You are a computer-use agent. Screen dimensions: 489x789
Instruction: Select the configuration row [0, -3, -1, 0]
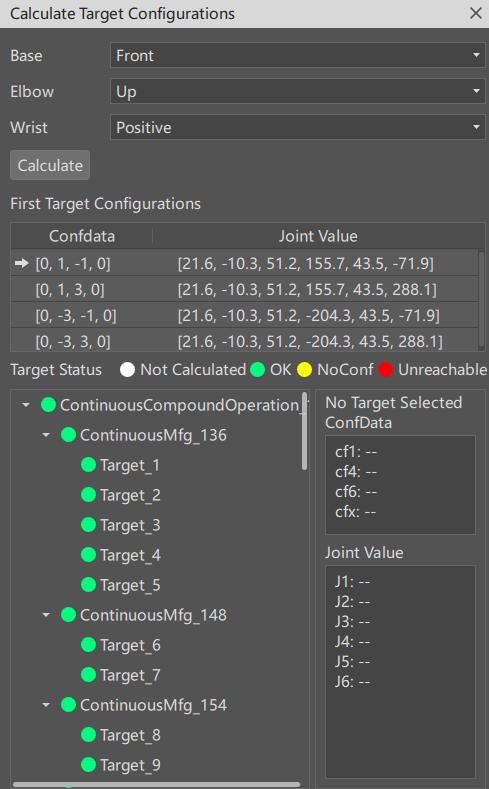pyautogui.click(x=244, y=315)
